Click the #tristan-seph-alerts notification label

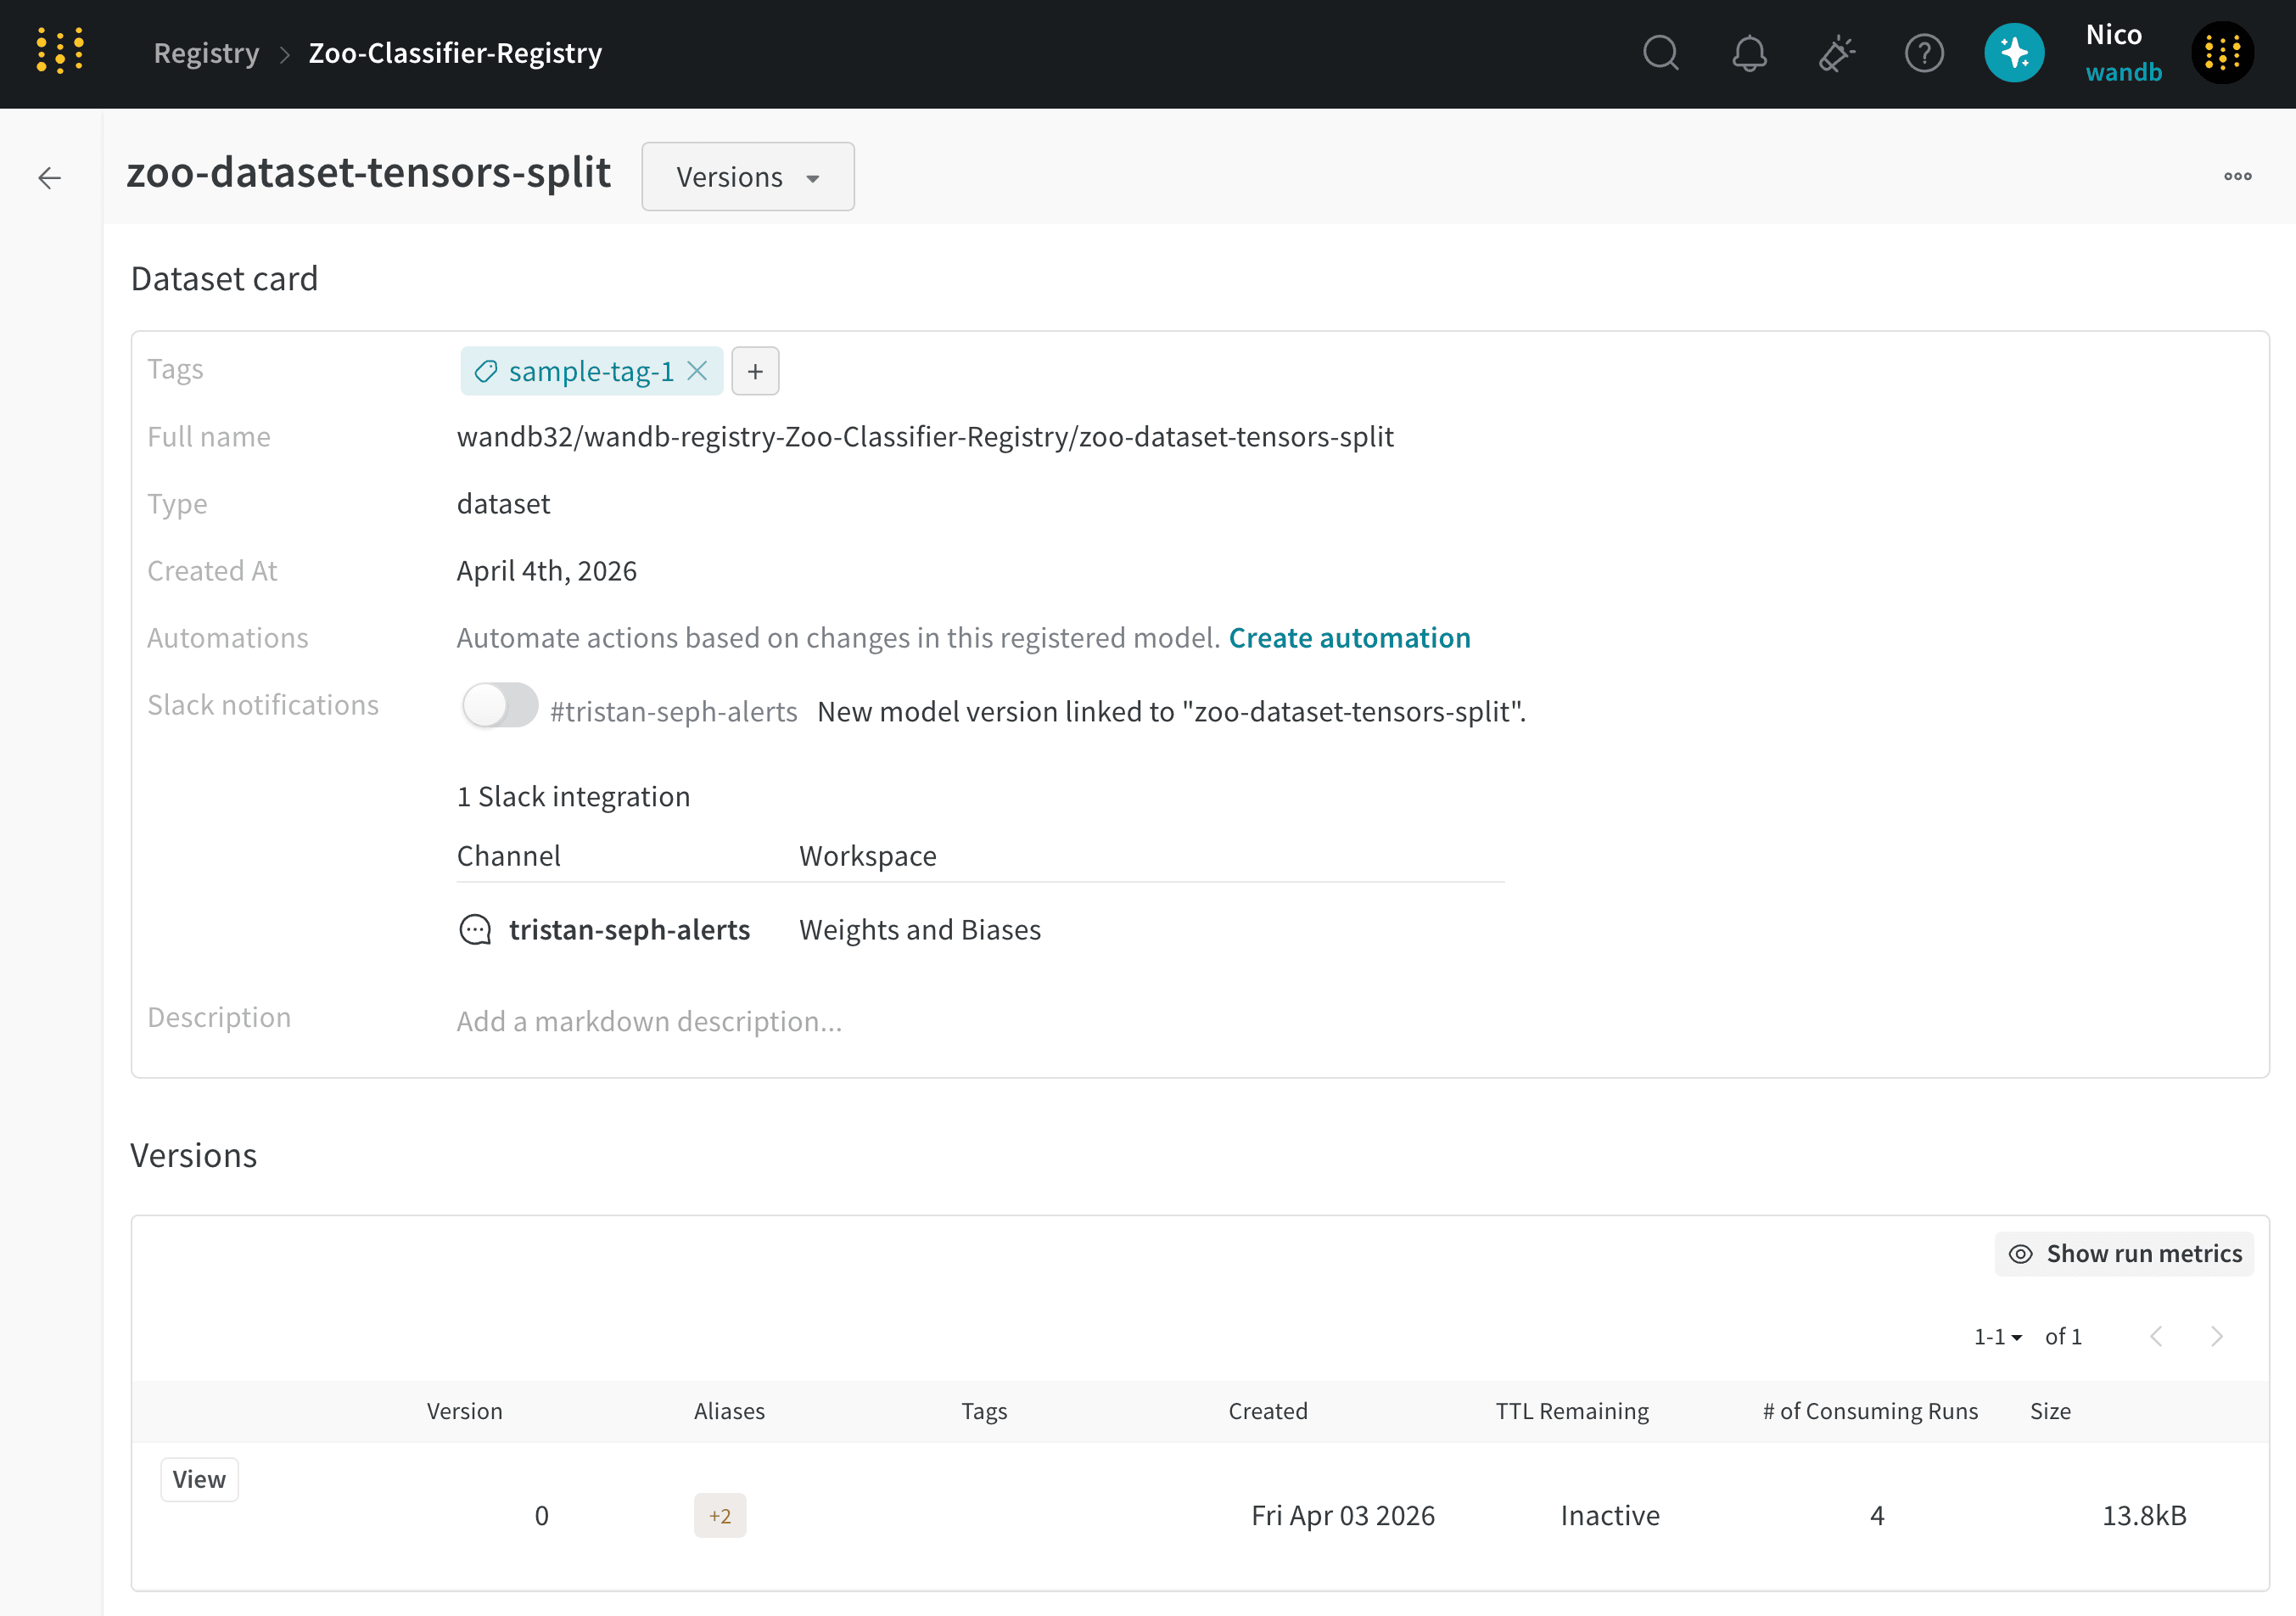(674, 712)
